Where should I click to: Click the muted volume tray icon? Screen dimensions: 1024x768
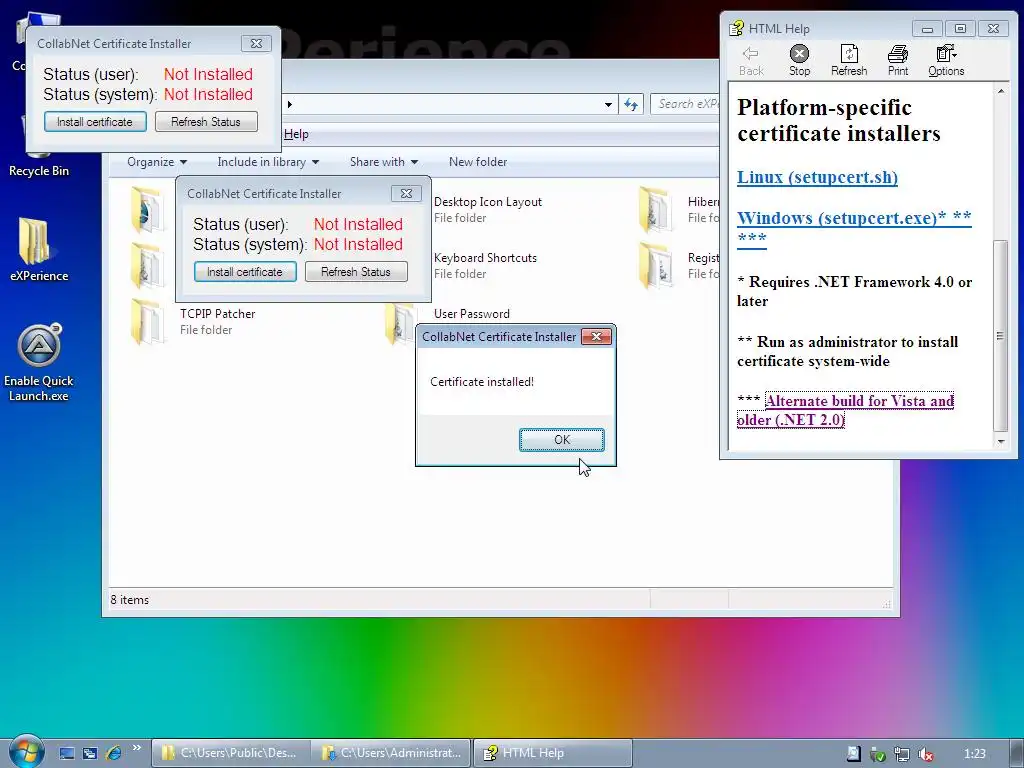(x=925, y=754)
